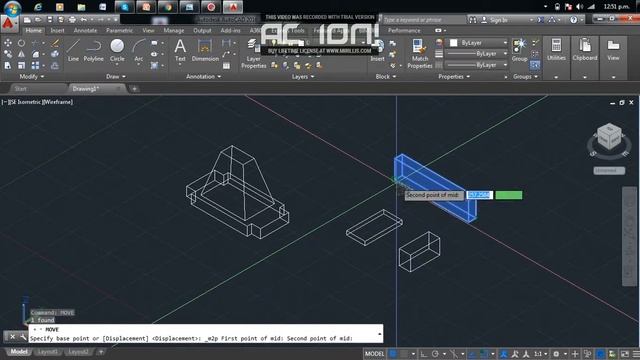The image size is (640, 360).
Task: Click the Save icon in quick access toolbar
Action: pos(50,19)
